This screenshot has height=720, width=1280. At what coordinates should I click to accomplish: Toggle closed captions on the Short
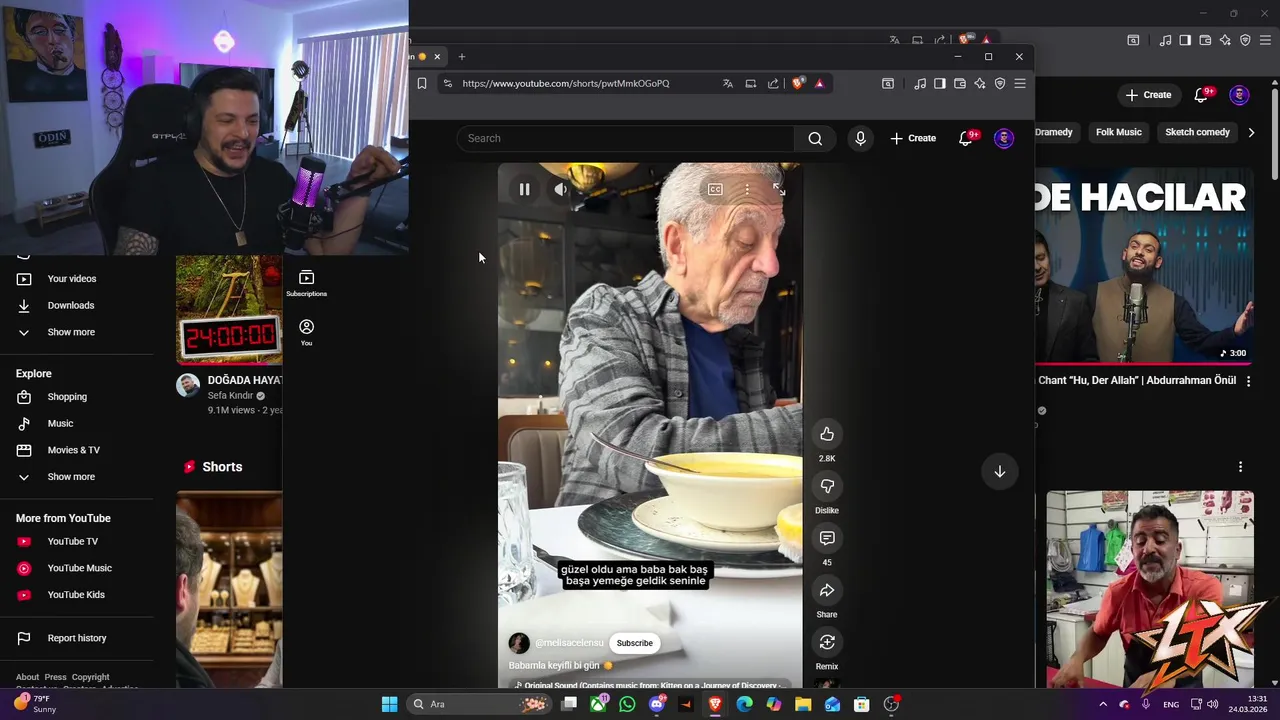pyautogui.click(x=715, y=189)
